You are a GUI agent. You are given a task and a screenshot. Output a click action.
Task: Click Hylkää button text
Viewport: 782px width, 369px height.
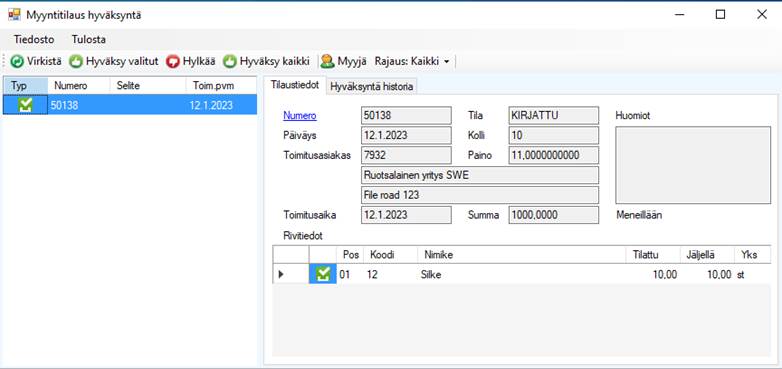pyautogui.click(x=199, y=61)
